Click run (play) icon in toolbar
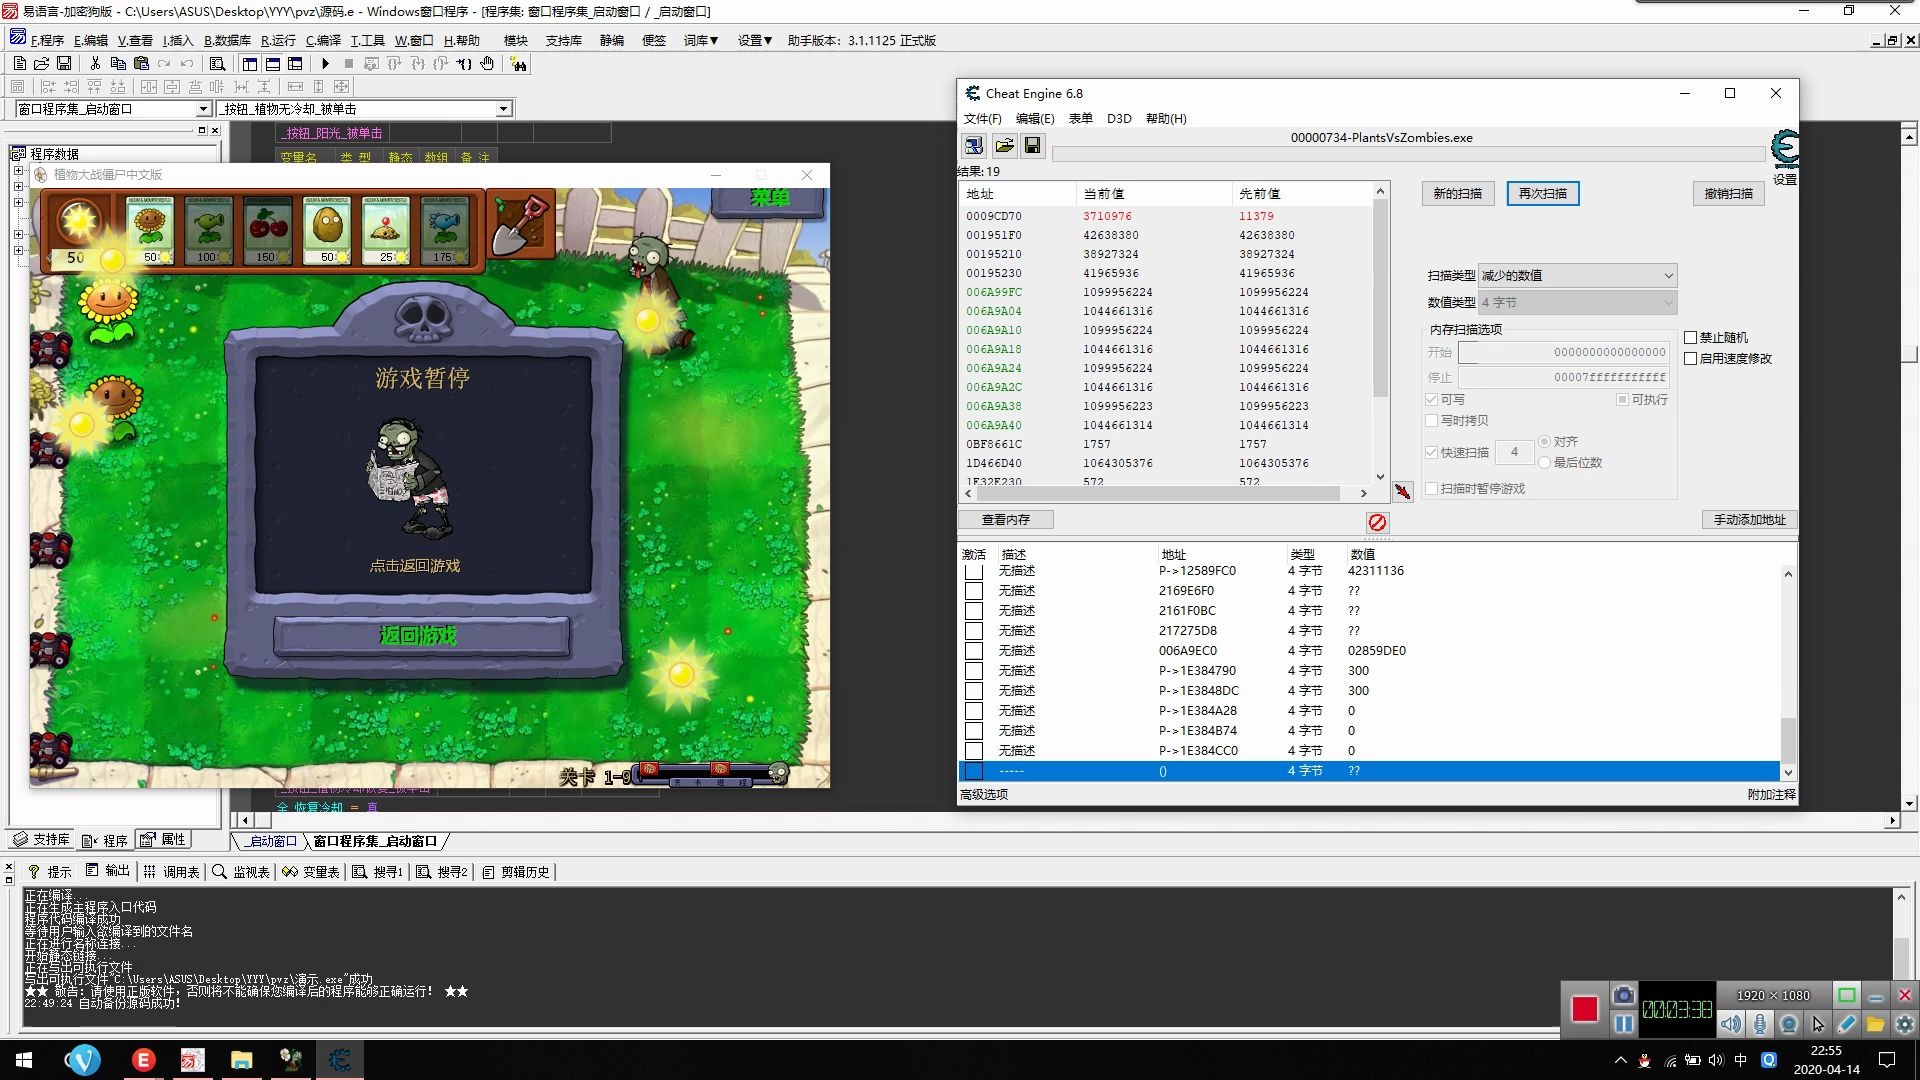This screenshot has height=1080, width=1920. 325,63
